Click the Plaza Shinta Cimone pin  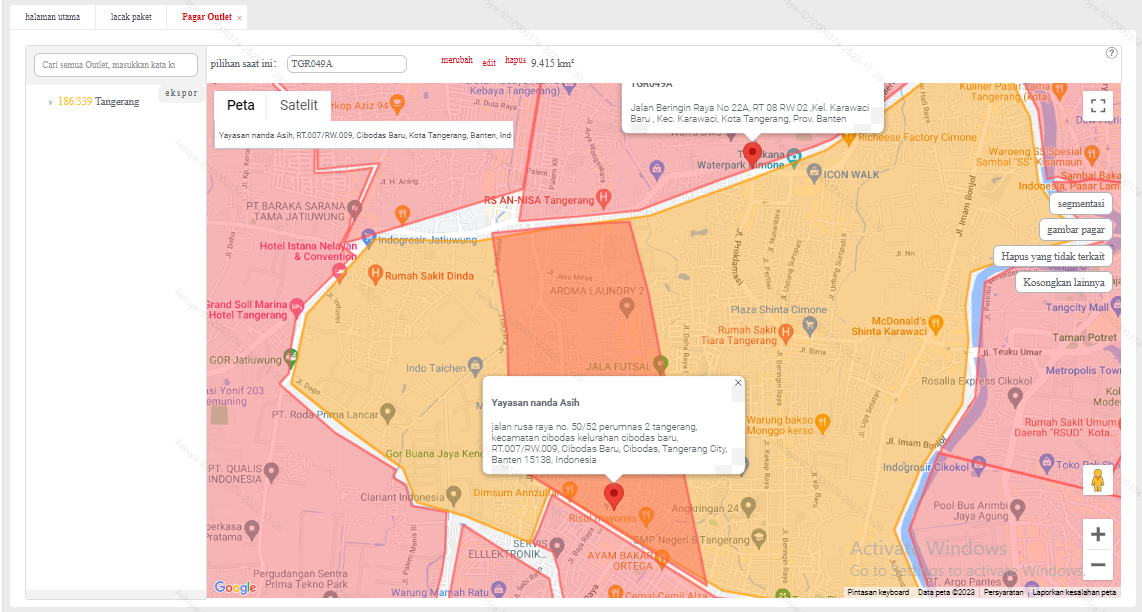coord(809,326)
